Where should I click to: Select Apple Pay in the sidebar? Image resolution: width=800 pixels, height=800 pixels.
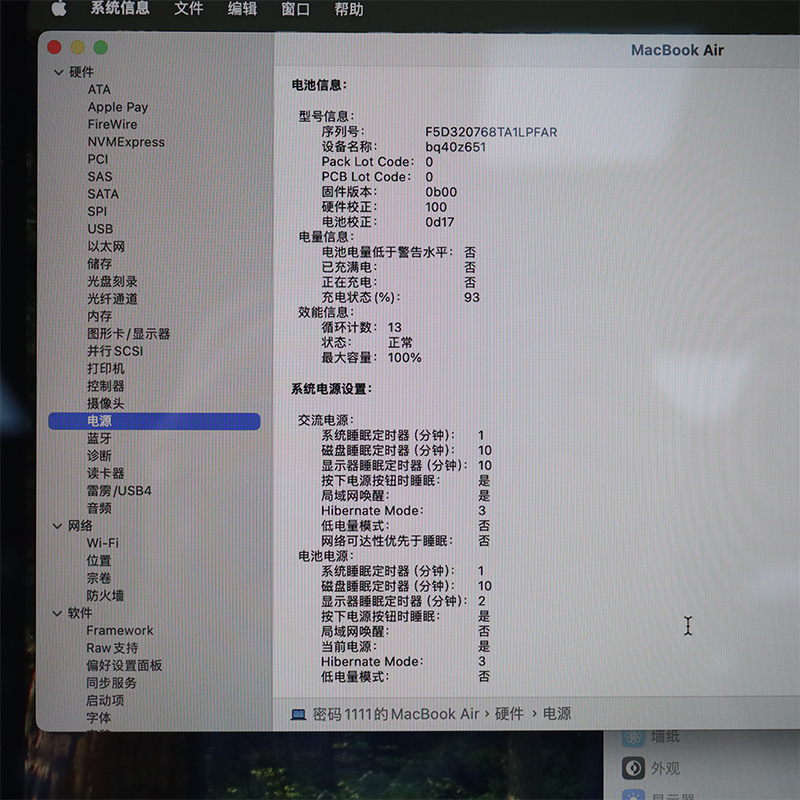coord(118,107)
